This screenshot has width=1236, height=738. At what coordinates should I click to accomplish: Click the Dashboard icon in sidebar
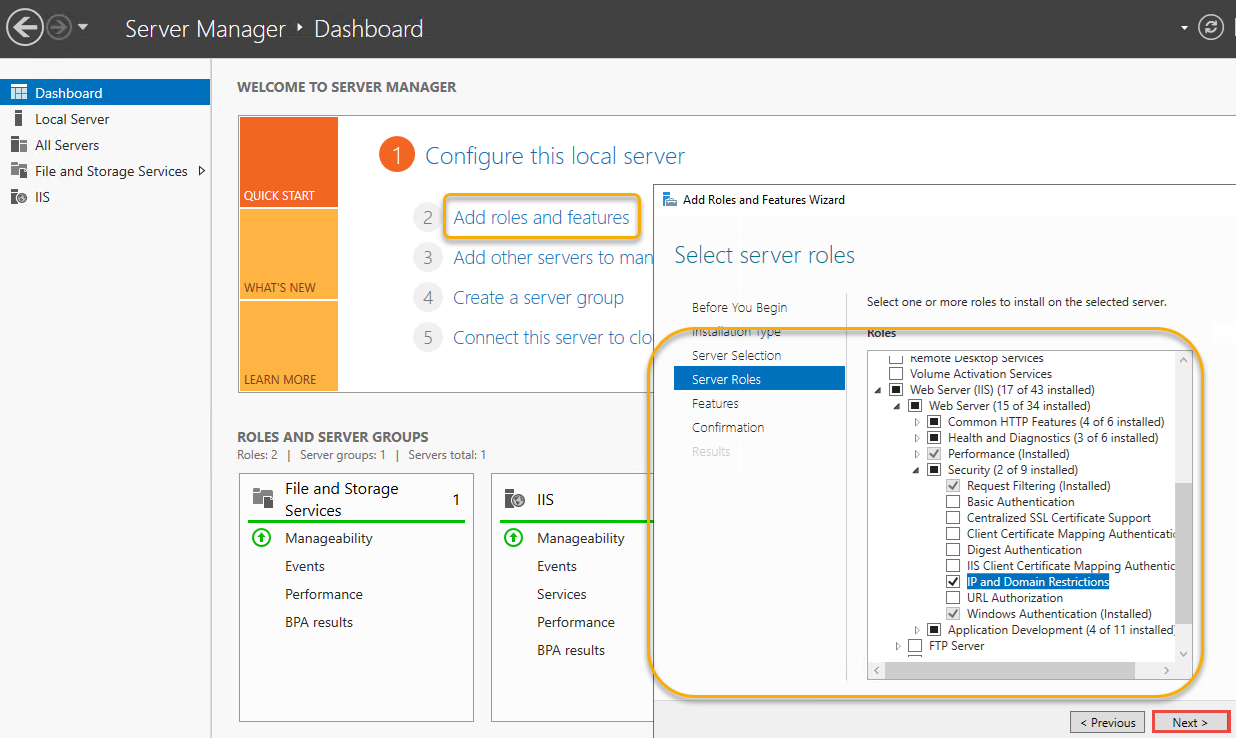18,93
